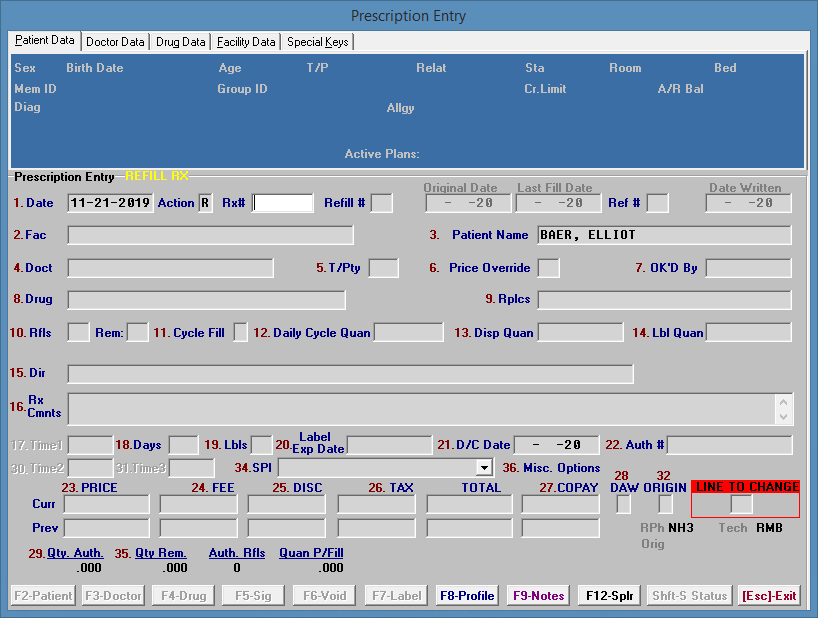The width and height of the screenshot is (818, 618).
Task: Click the DAW code box
Action: coord(623,504)
